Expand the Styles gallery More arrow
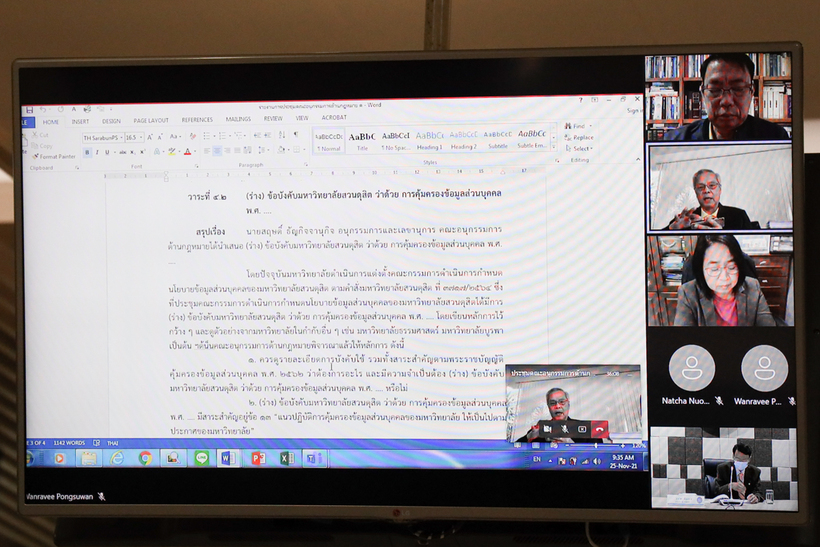 [x=554, y=147]
